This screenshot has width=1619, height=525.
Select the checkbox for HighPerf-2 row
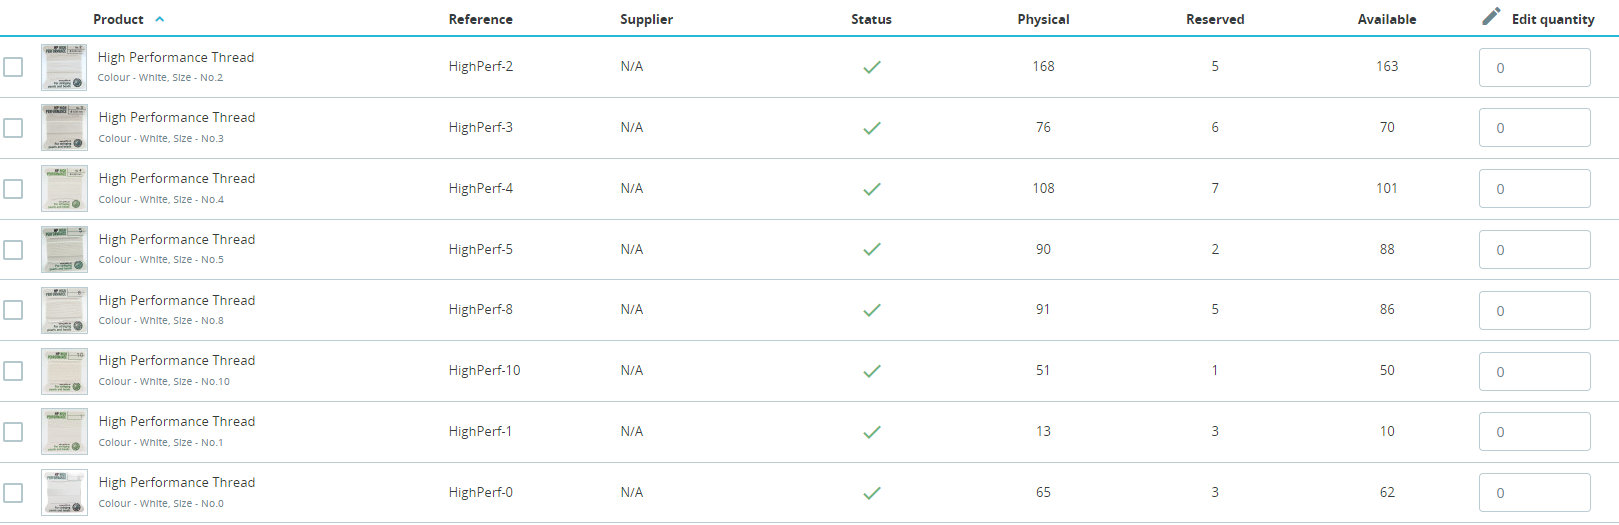click(x=13, y=67)
